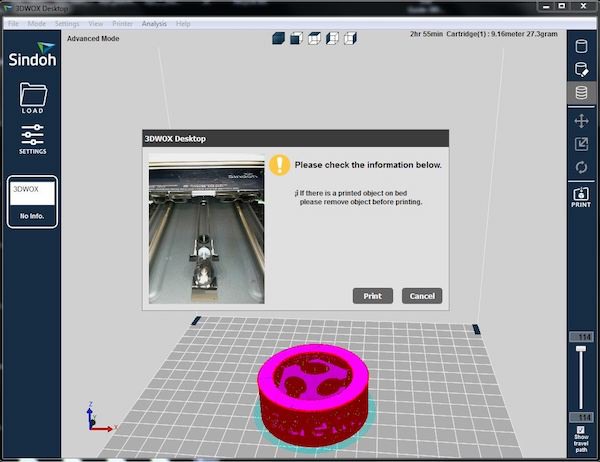
Task: Click the cylinder with pencil edit icon
Action: [581, 70]
